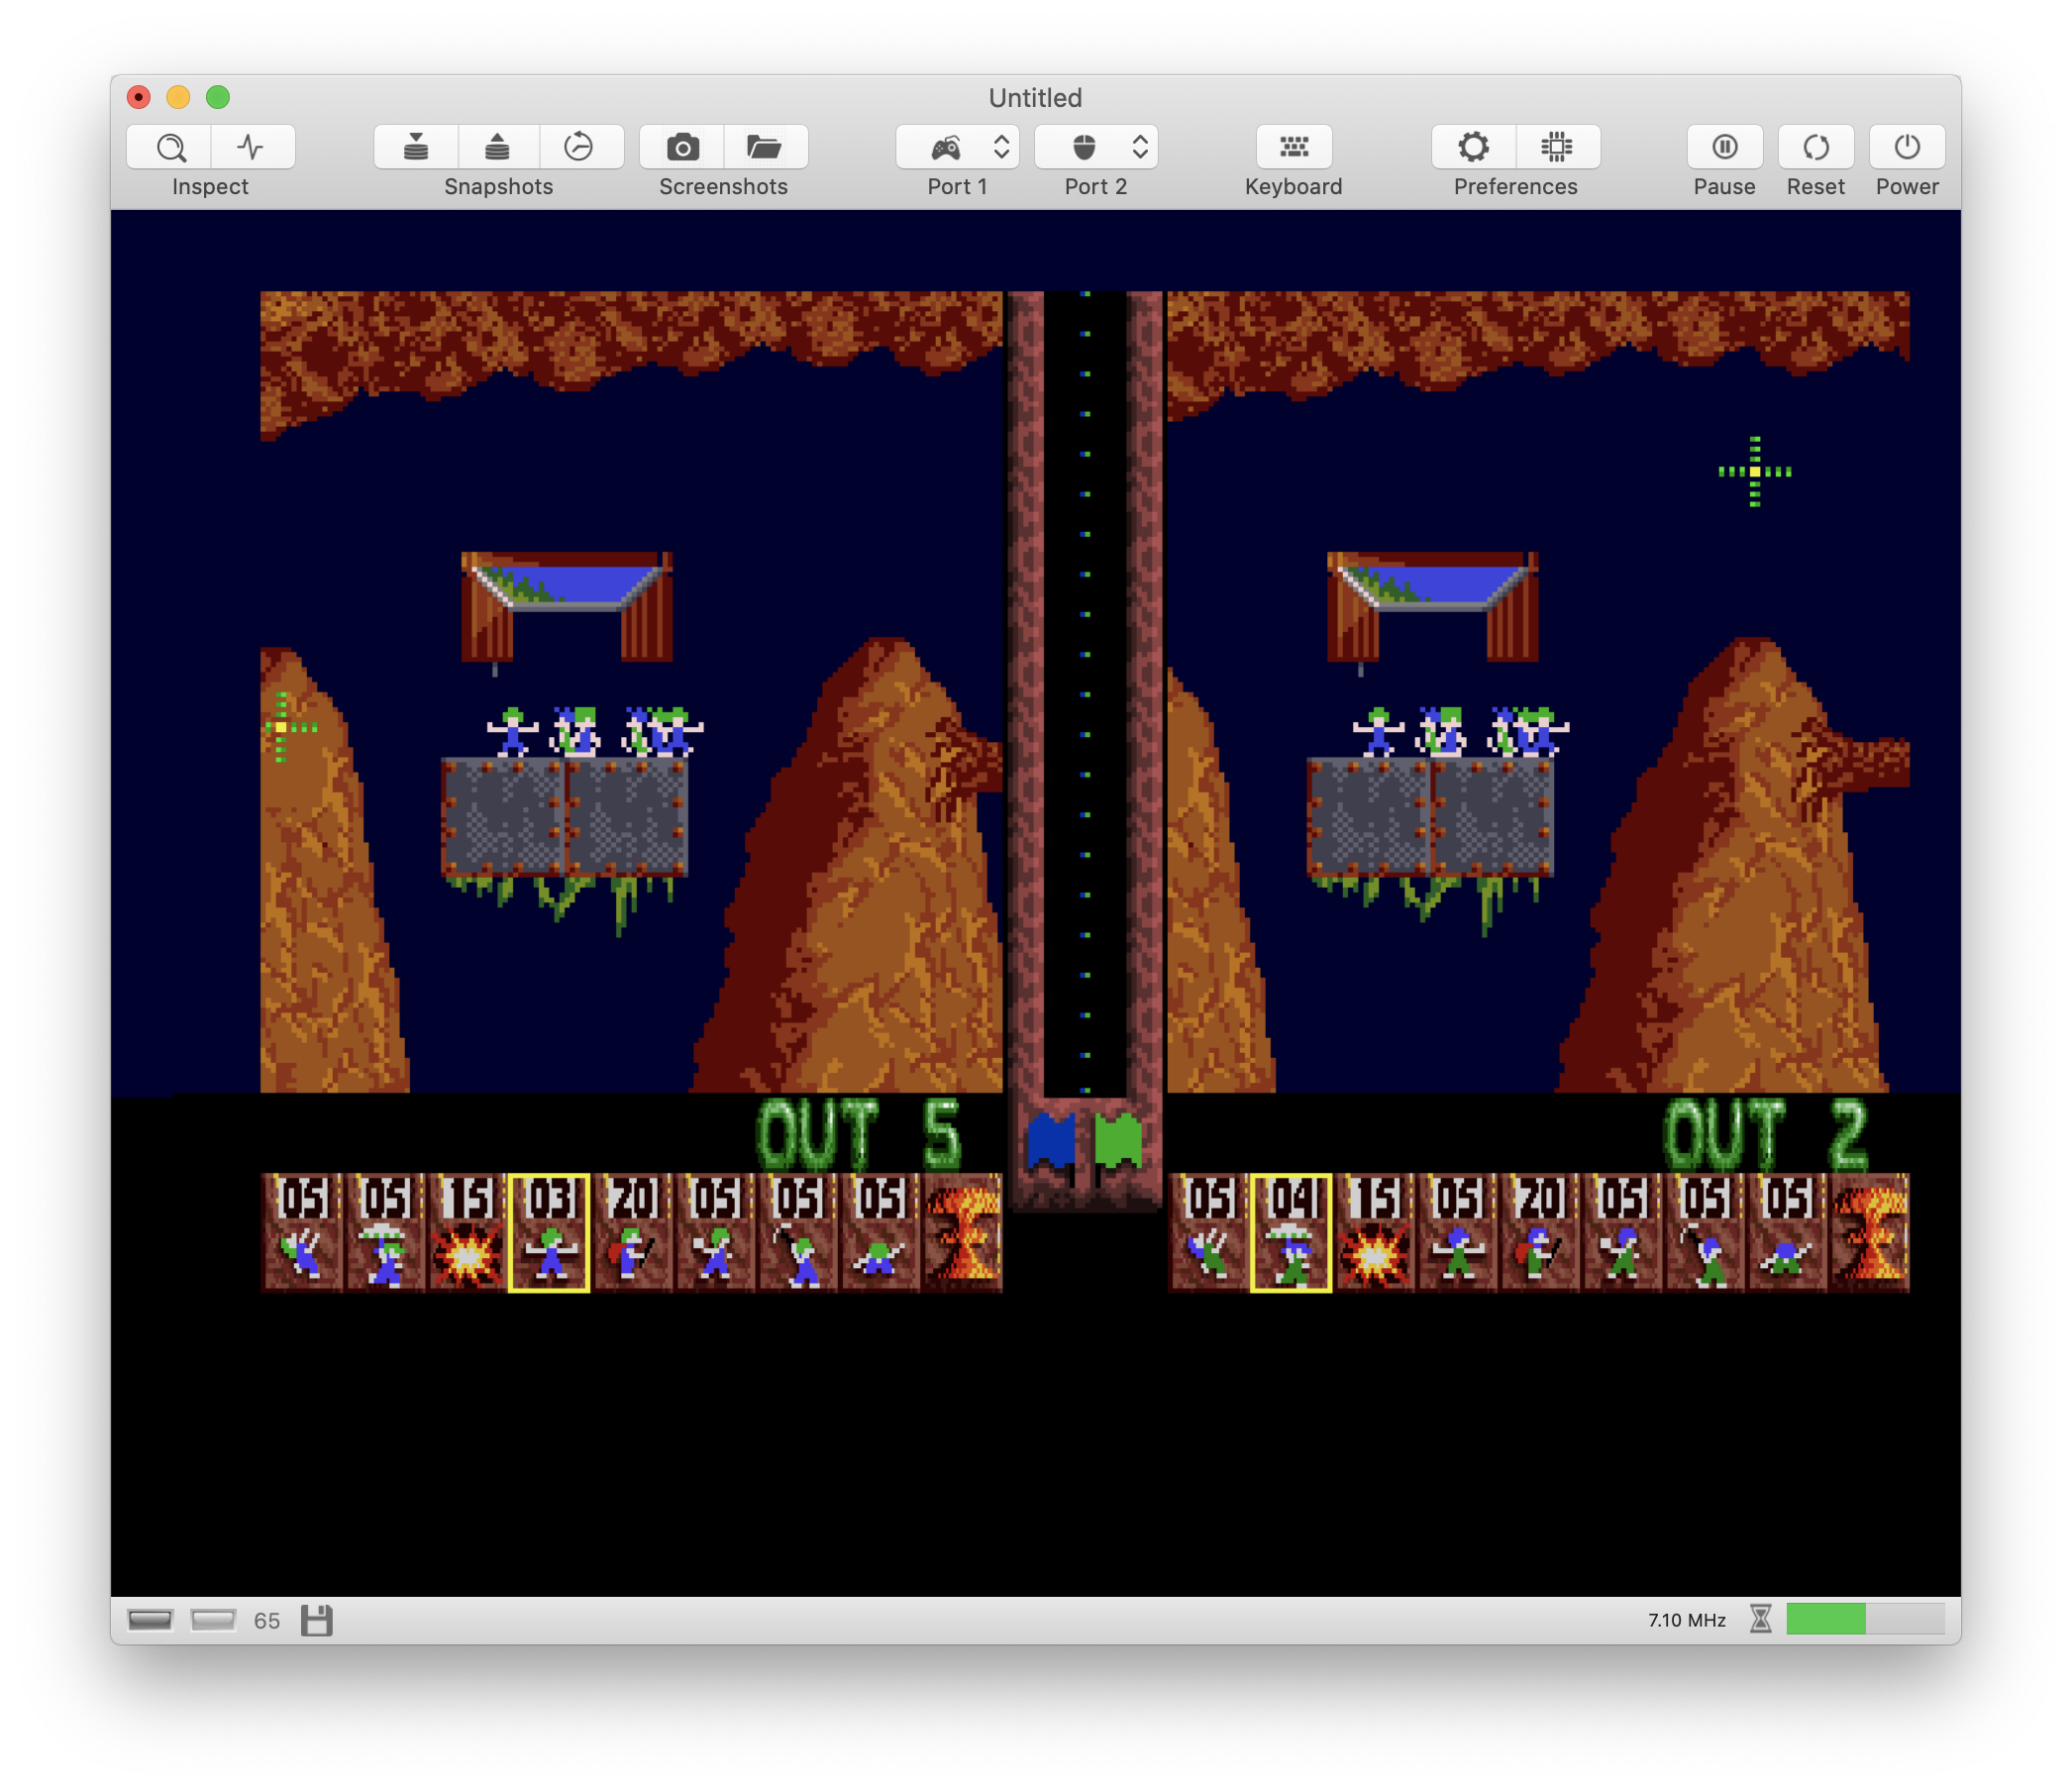
Task: Click the "7.10 MHz" clock speed readout
Action: (1687, 1620)
